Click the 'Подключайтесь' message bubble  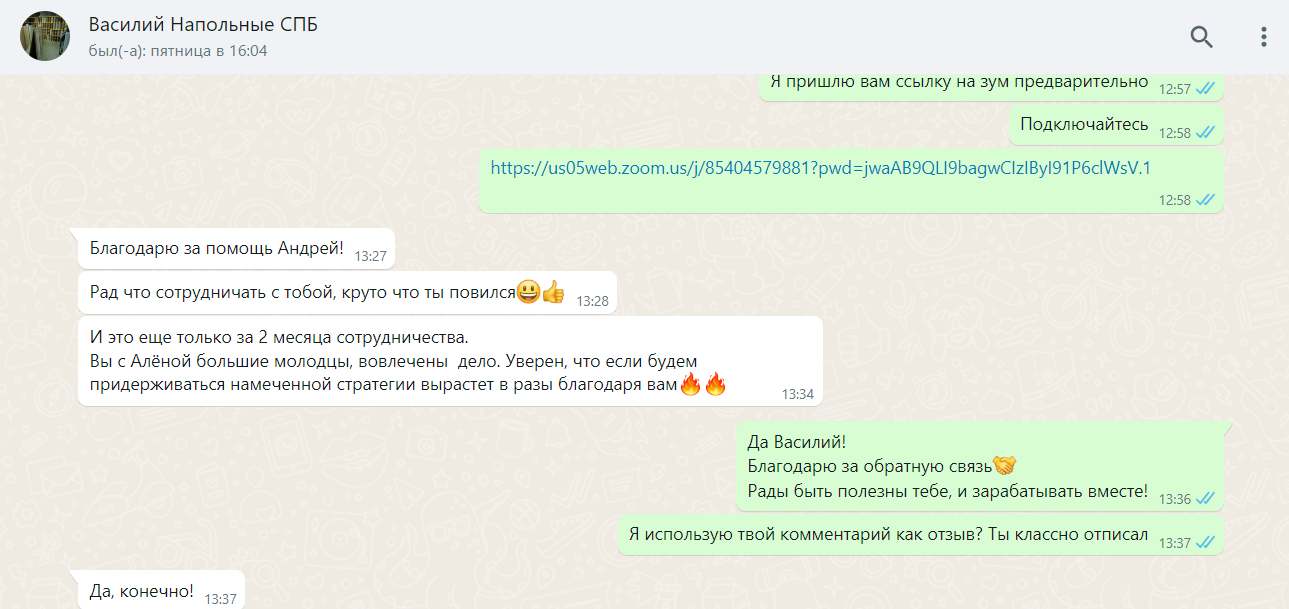pyautogui.click(x=1117, y=126)
